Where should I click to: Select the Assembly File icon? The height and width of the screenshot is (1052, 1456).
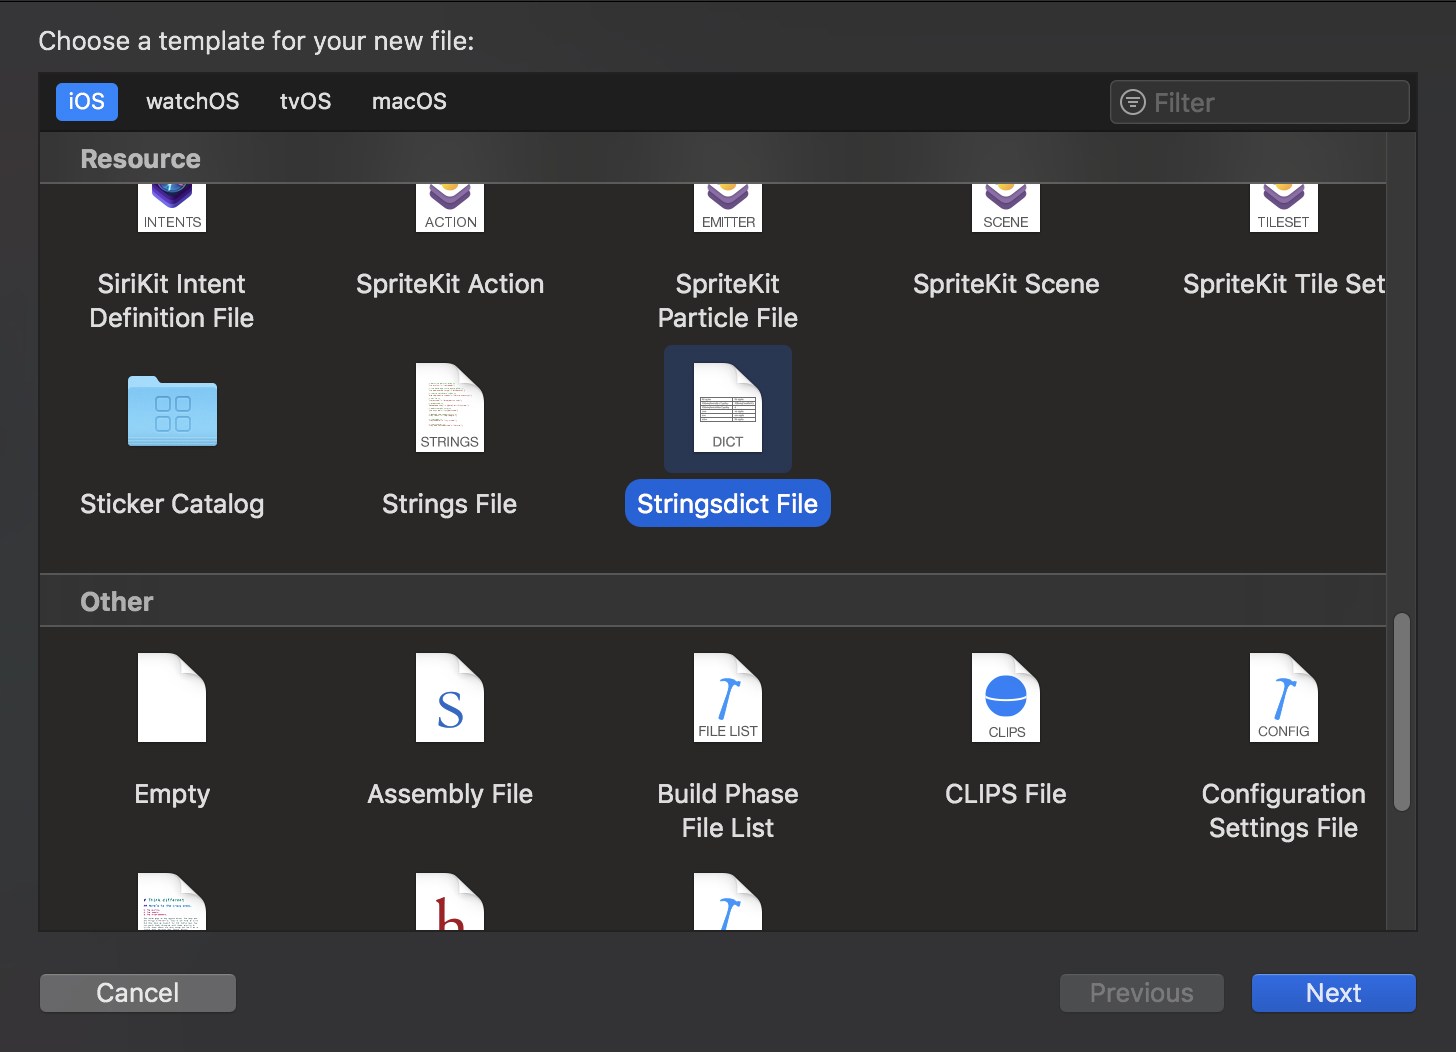coord(450,697)
